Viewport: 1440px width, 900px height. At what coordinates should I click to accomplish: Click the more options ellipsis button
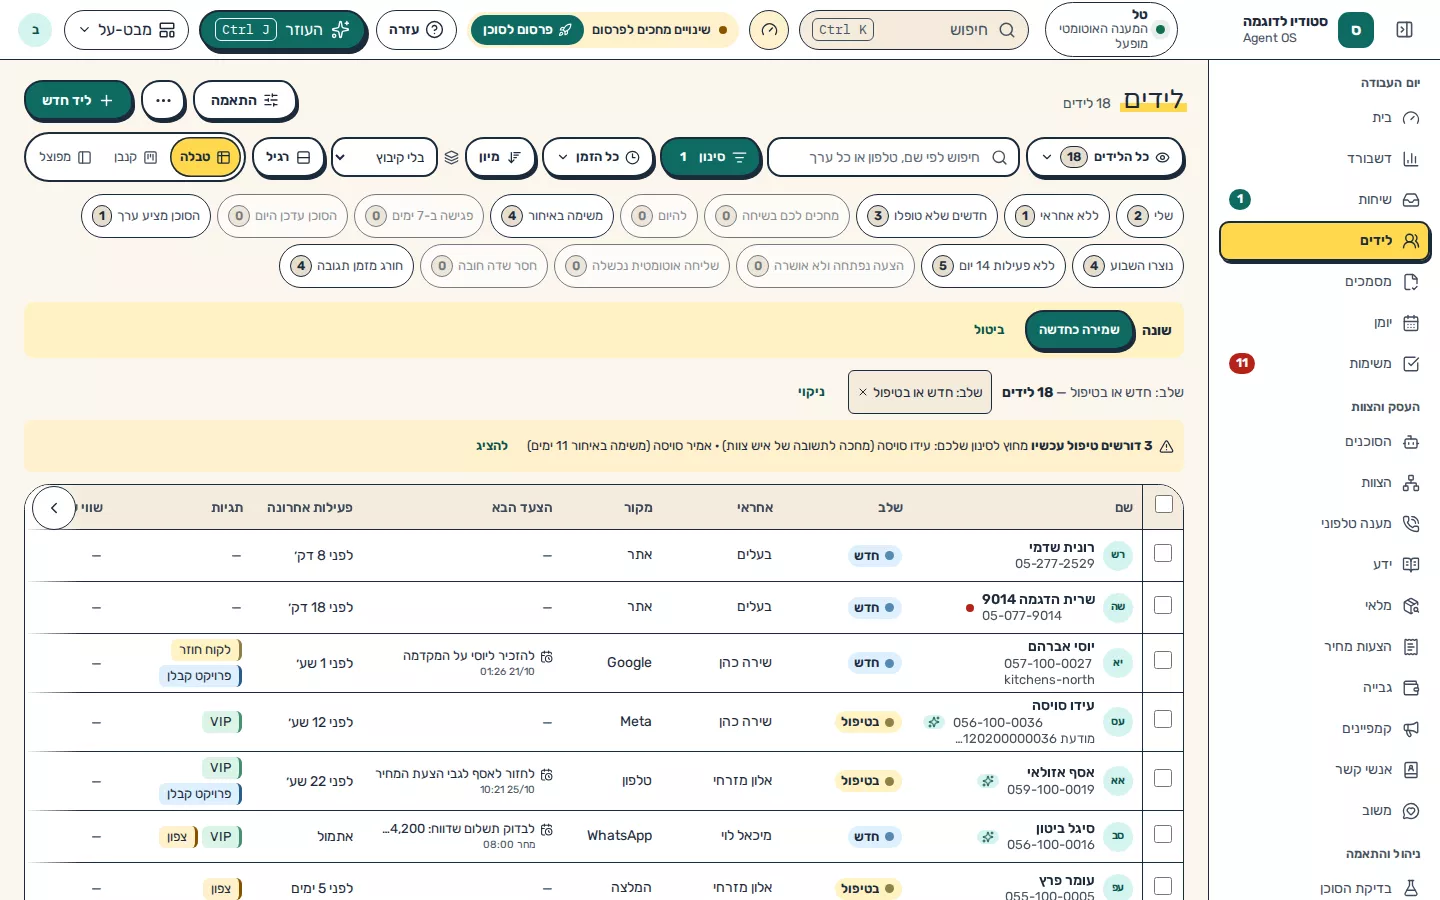pos(163,101)
